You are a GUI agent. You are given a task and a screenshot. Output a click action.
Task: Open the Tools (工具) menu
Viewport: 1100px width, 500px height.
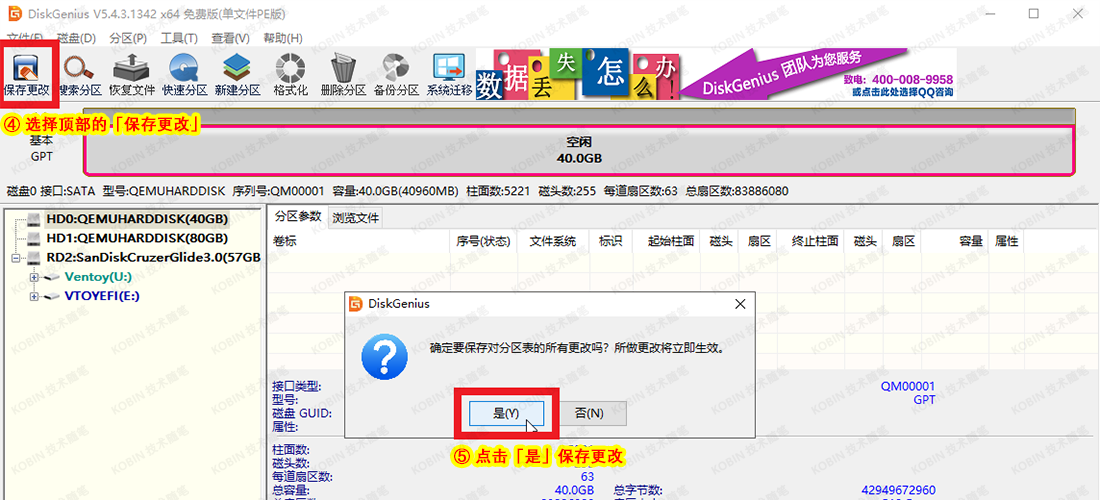click(179, 38)
